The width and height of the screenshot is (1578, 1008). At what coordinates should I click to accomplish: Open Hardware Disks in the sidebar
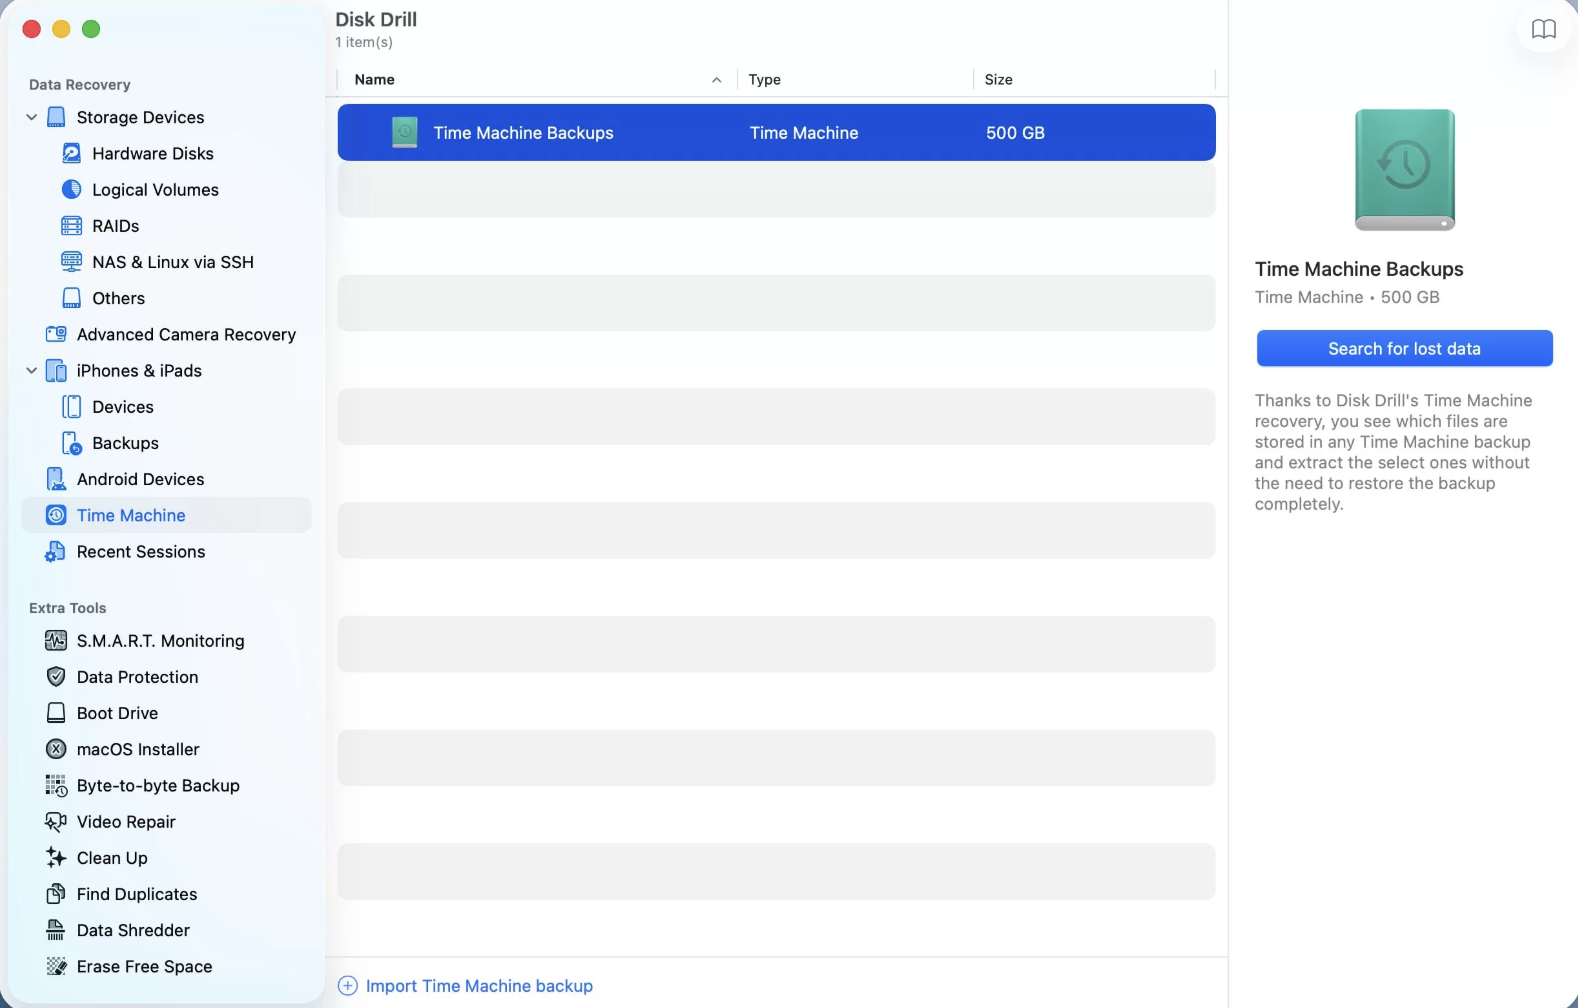click(152, 153)
